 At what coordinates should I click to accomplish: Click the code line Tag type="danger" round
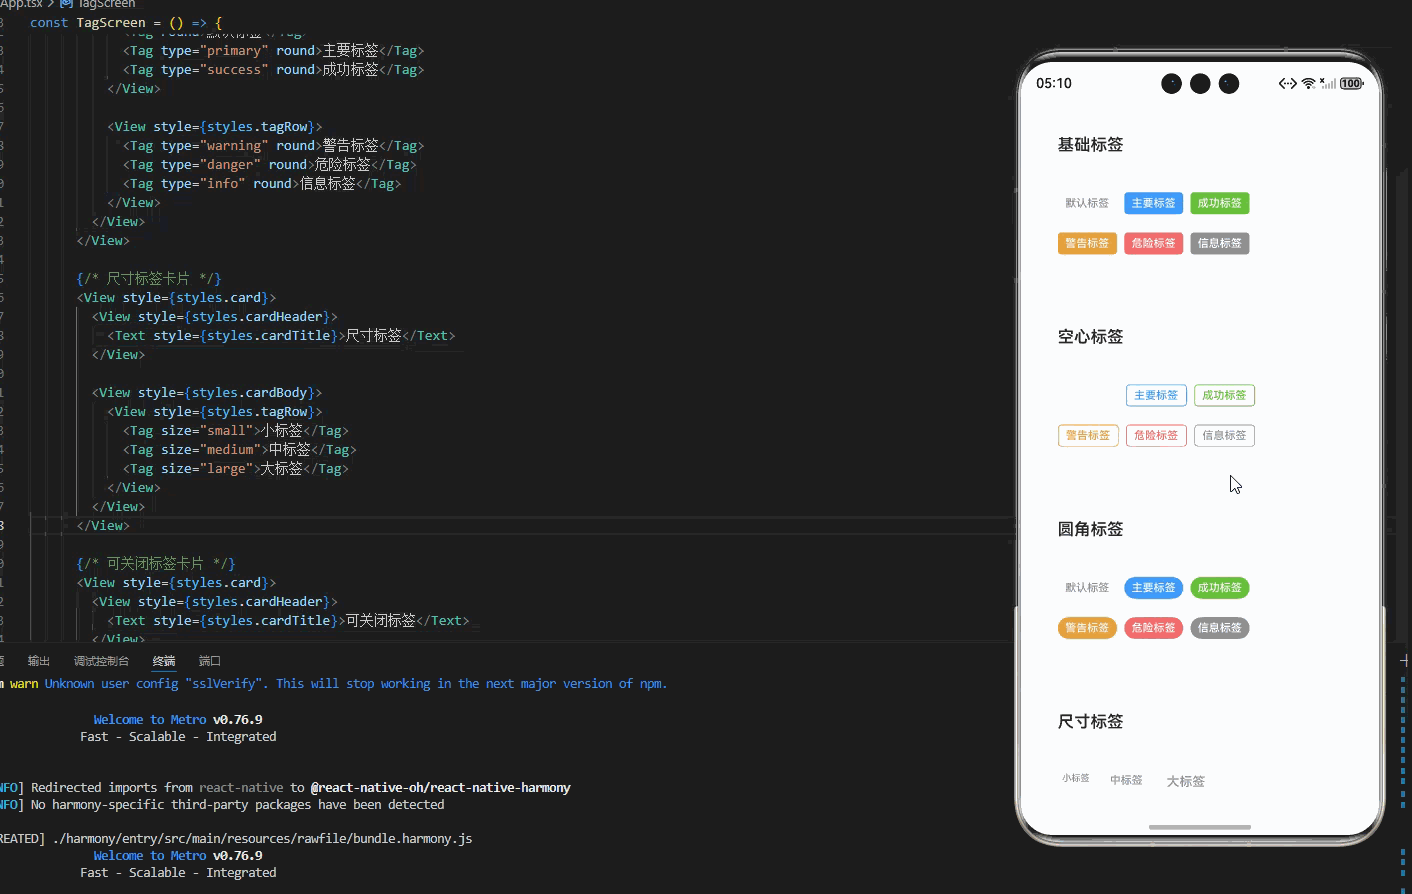click(270, 165)
